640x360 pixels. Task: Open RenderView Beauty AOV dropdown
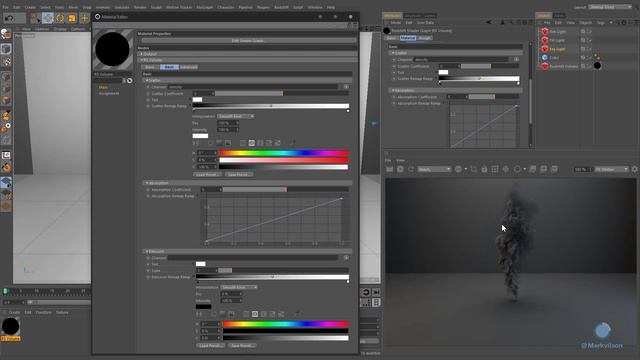click(434, 169)
